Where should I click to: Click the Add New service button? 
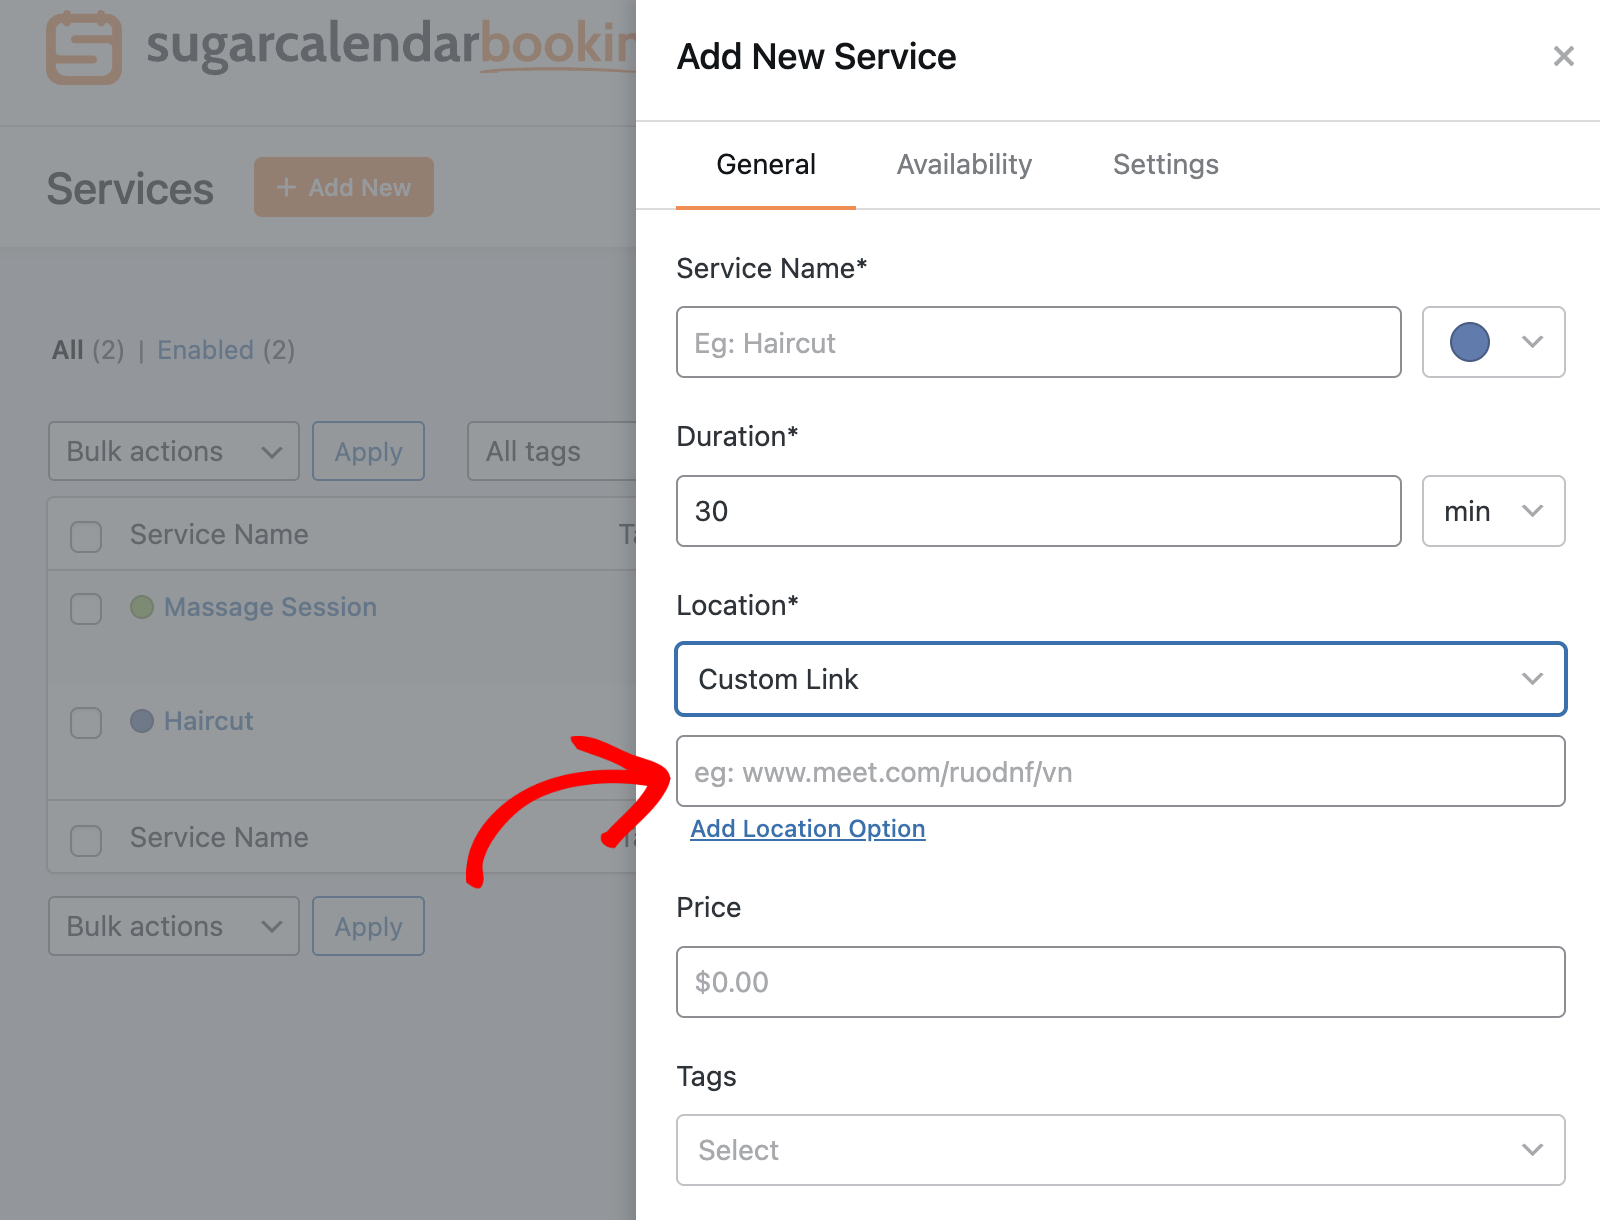[343, 187]
